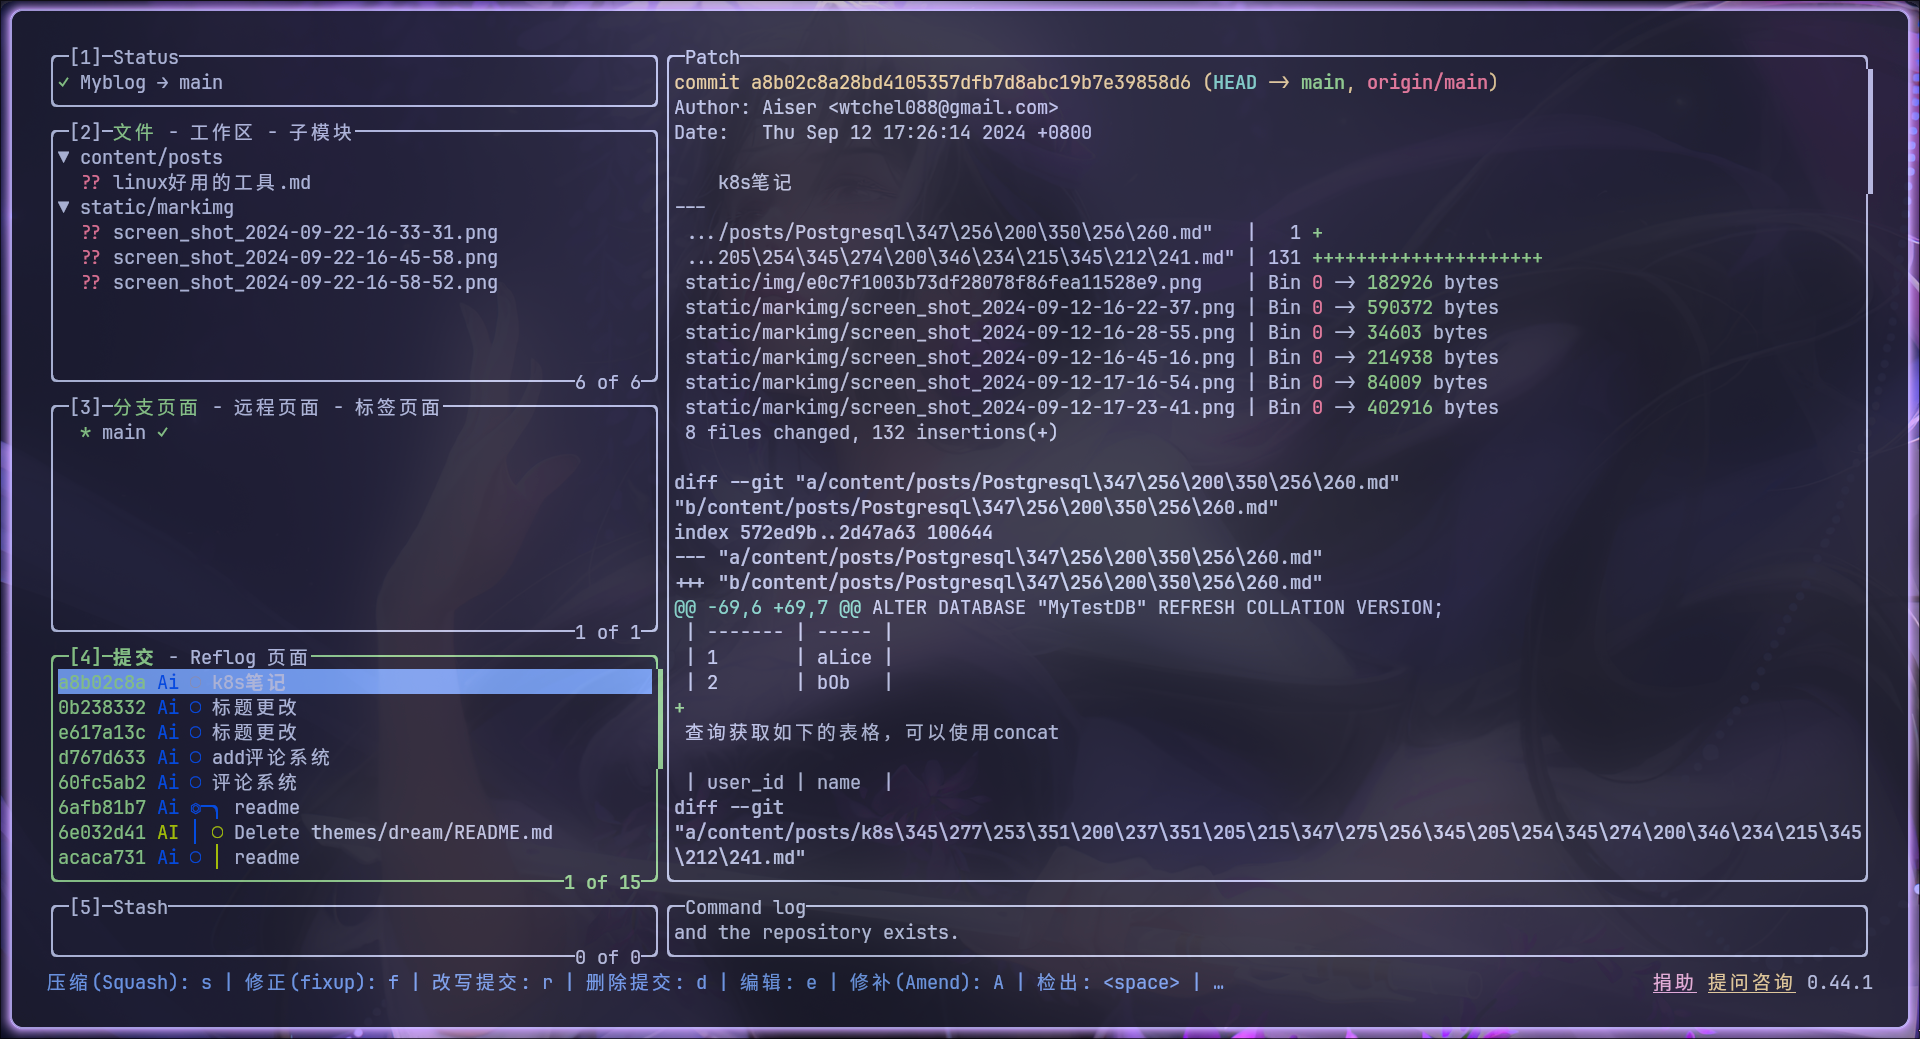The width and height of the screenshot is (1920, 1039).
Task: Click the Patch panel scrollbar
Action: pos(1869,131)
